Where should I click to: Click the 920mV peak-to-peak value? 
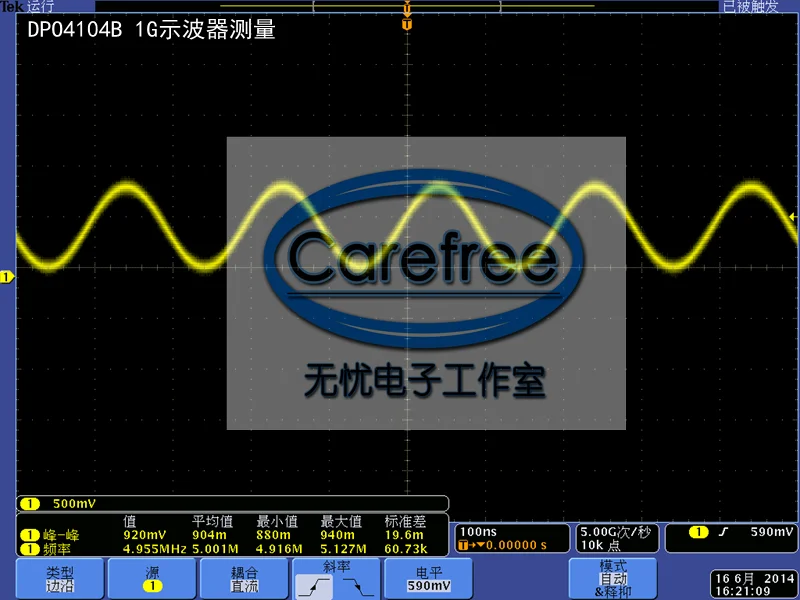[144, 535]
